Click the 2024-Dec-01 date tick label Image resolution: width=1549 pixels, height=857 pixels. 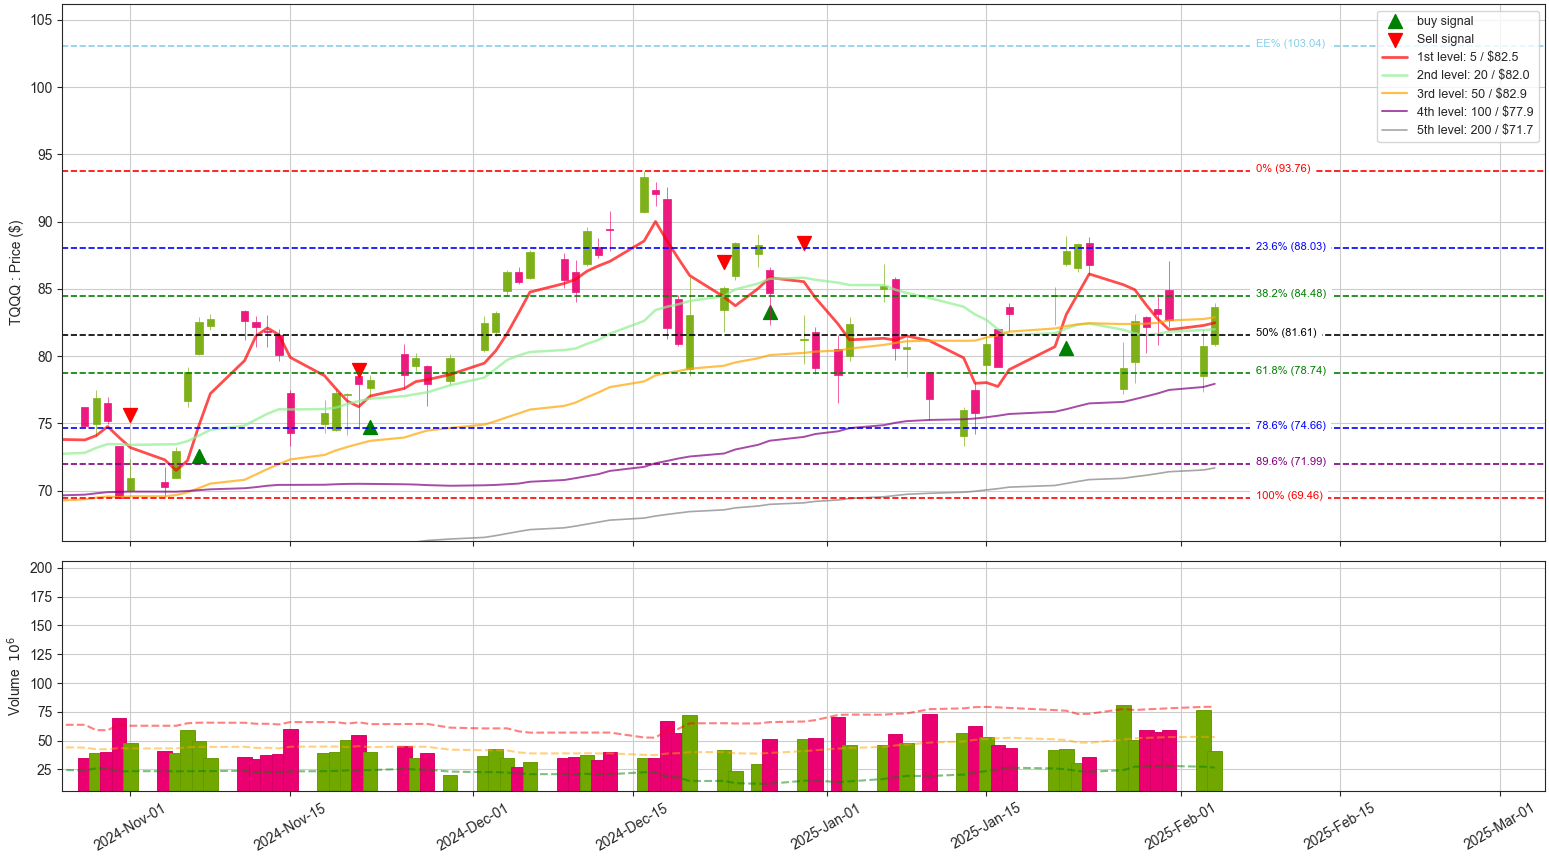[x=471, y=826]
